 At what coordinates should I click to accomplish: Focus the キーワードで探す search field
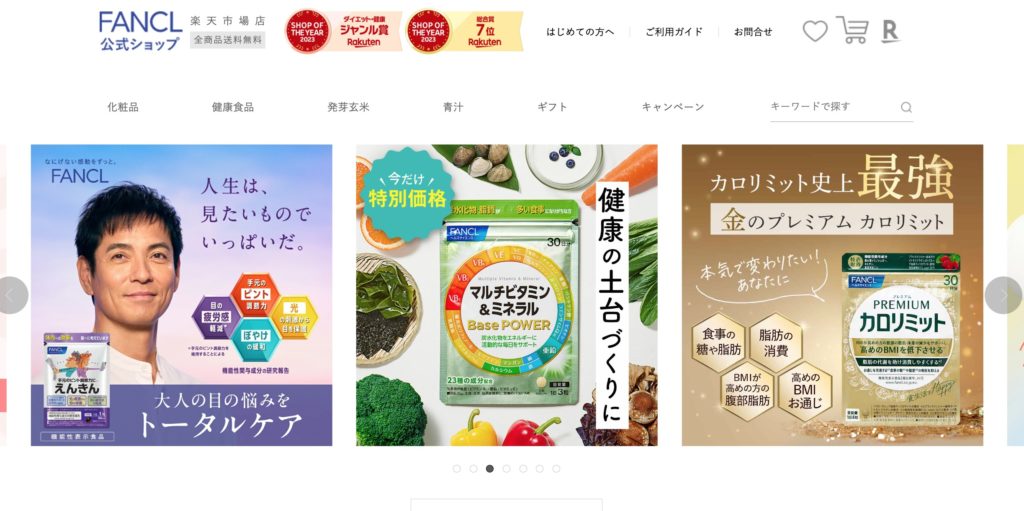coord(834,107)
